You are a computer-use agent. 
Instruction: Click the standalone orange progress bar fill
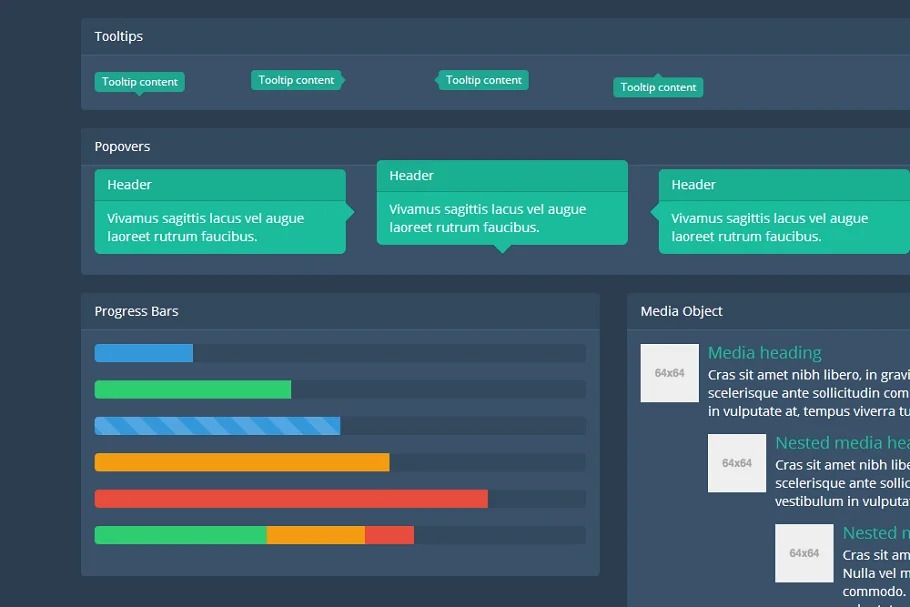241,462
